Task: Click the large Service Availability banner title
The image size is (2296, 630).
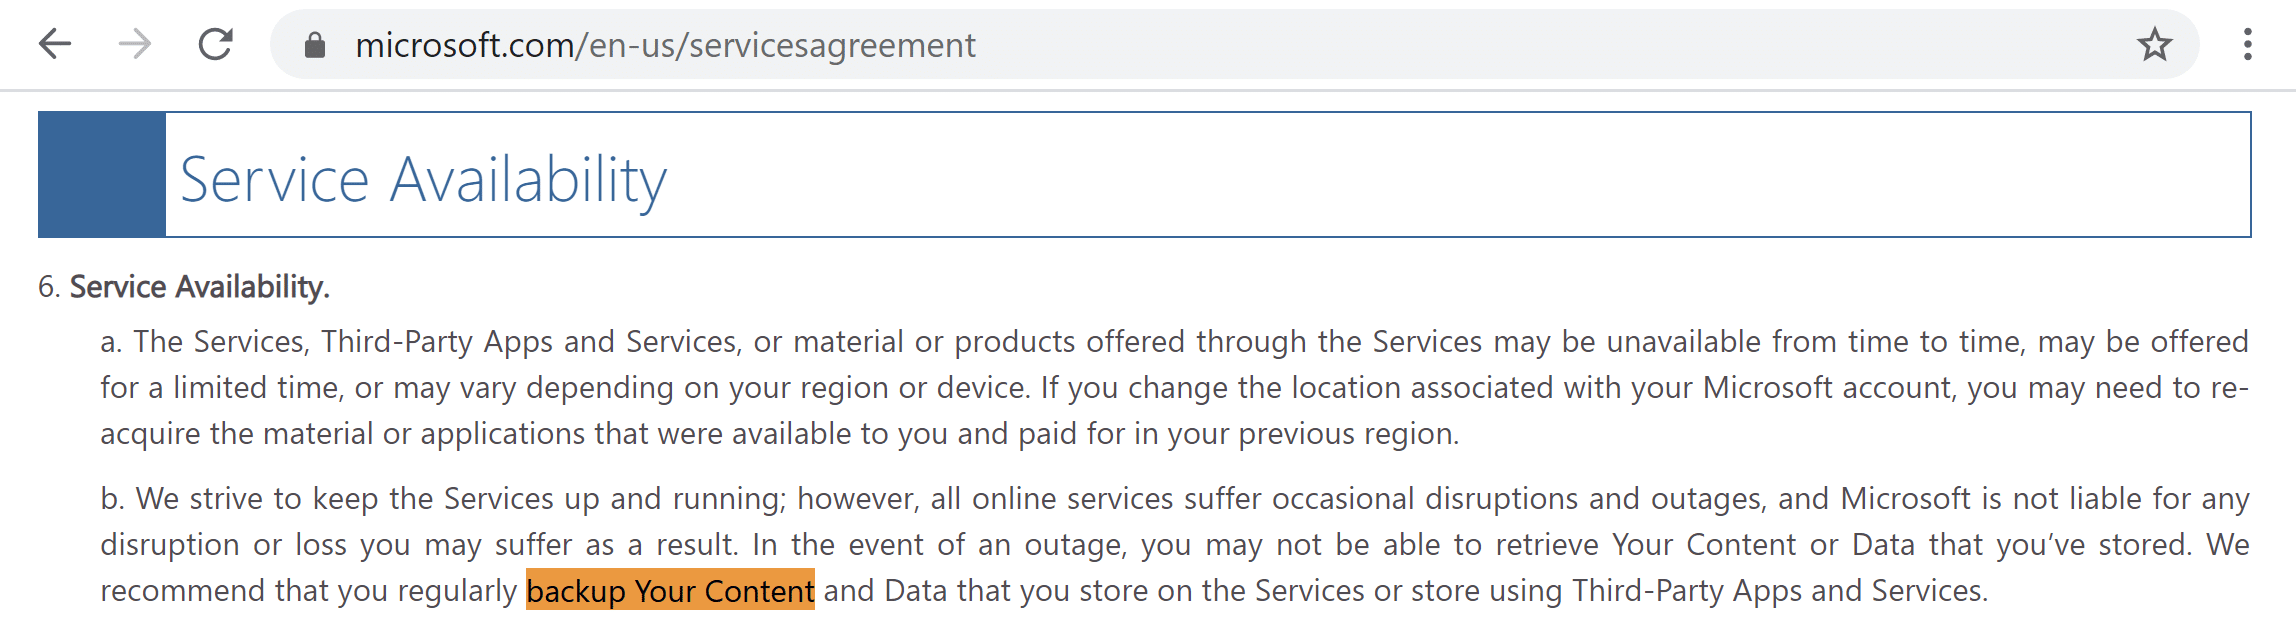Action: pos(423,180)
